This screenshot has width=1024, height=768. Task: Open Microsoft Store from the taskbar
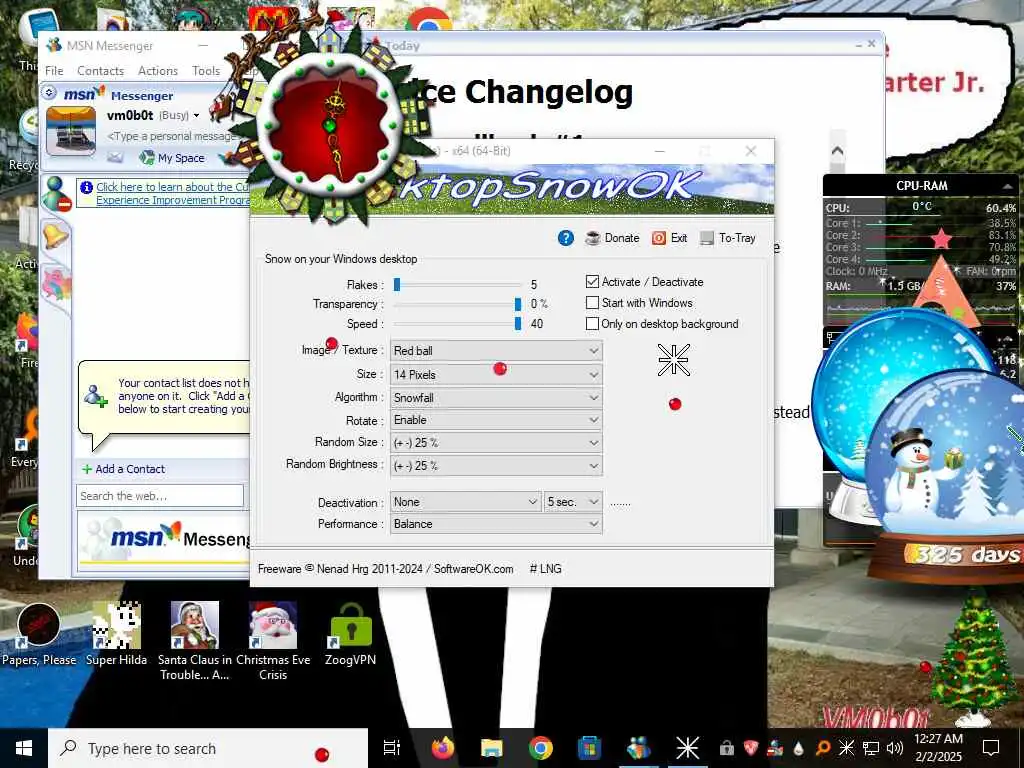[x=589, y=748]
